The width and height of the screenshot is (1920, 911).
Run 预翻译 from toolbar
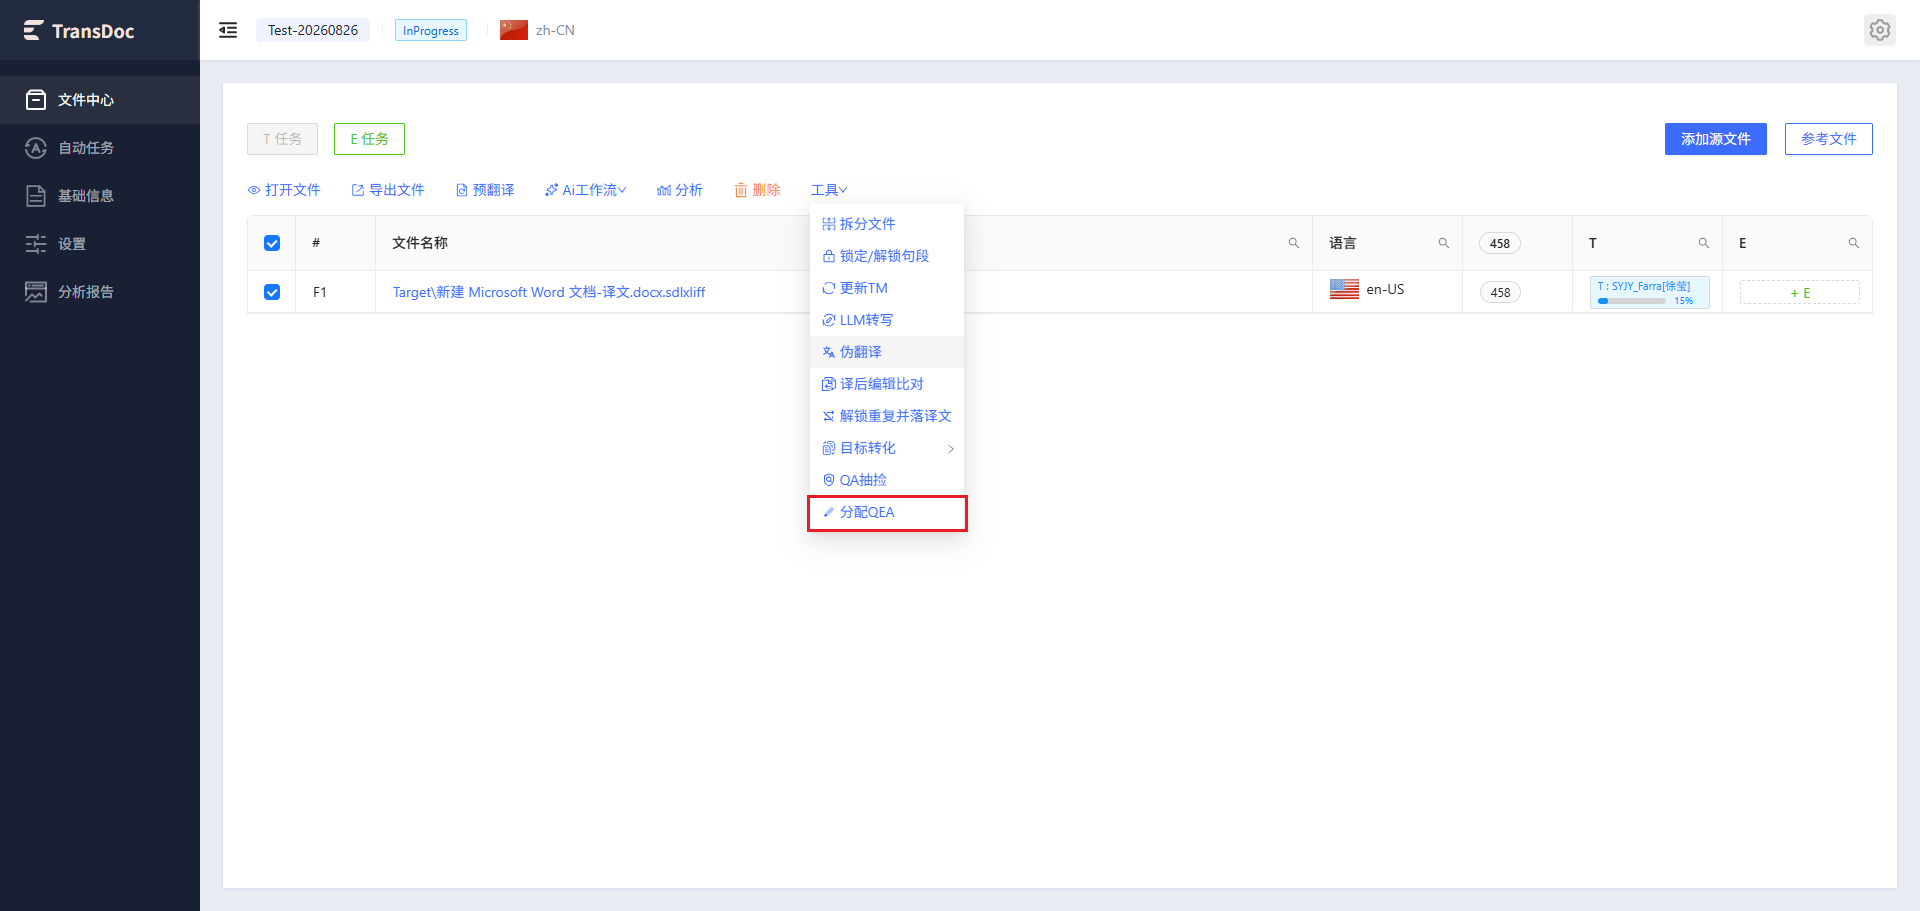pyautogui.click(x=485, y=190)
